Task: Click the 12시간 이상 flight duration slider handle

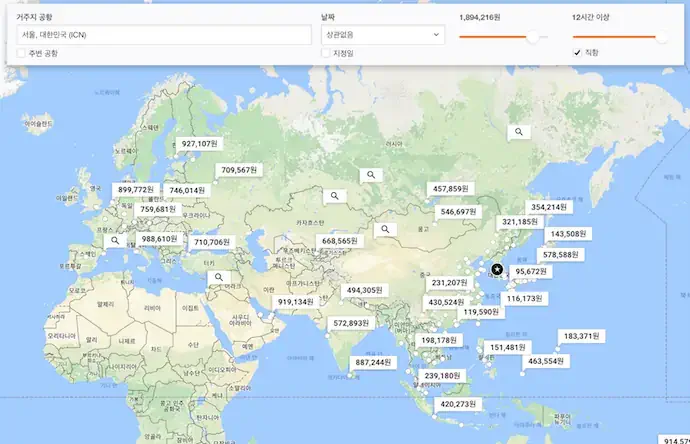Action: pyautogui.click(x=661, y=37)
